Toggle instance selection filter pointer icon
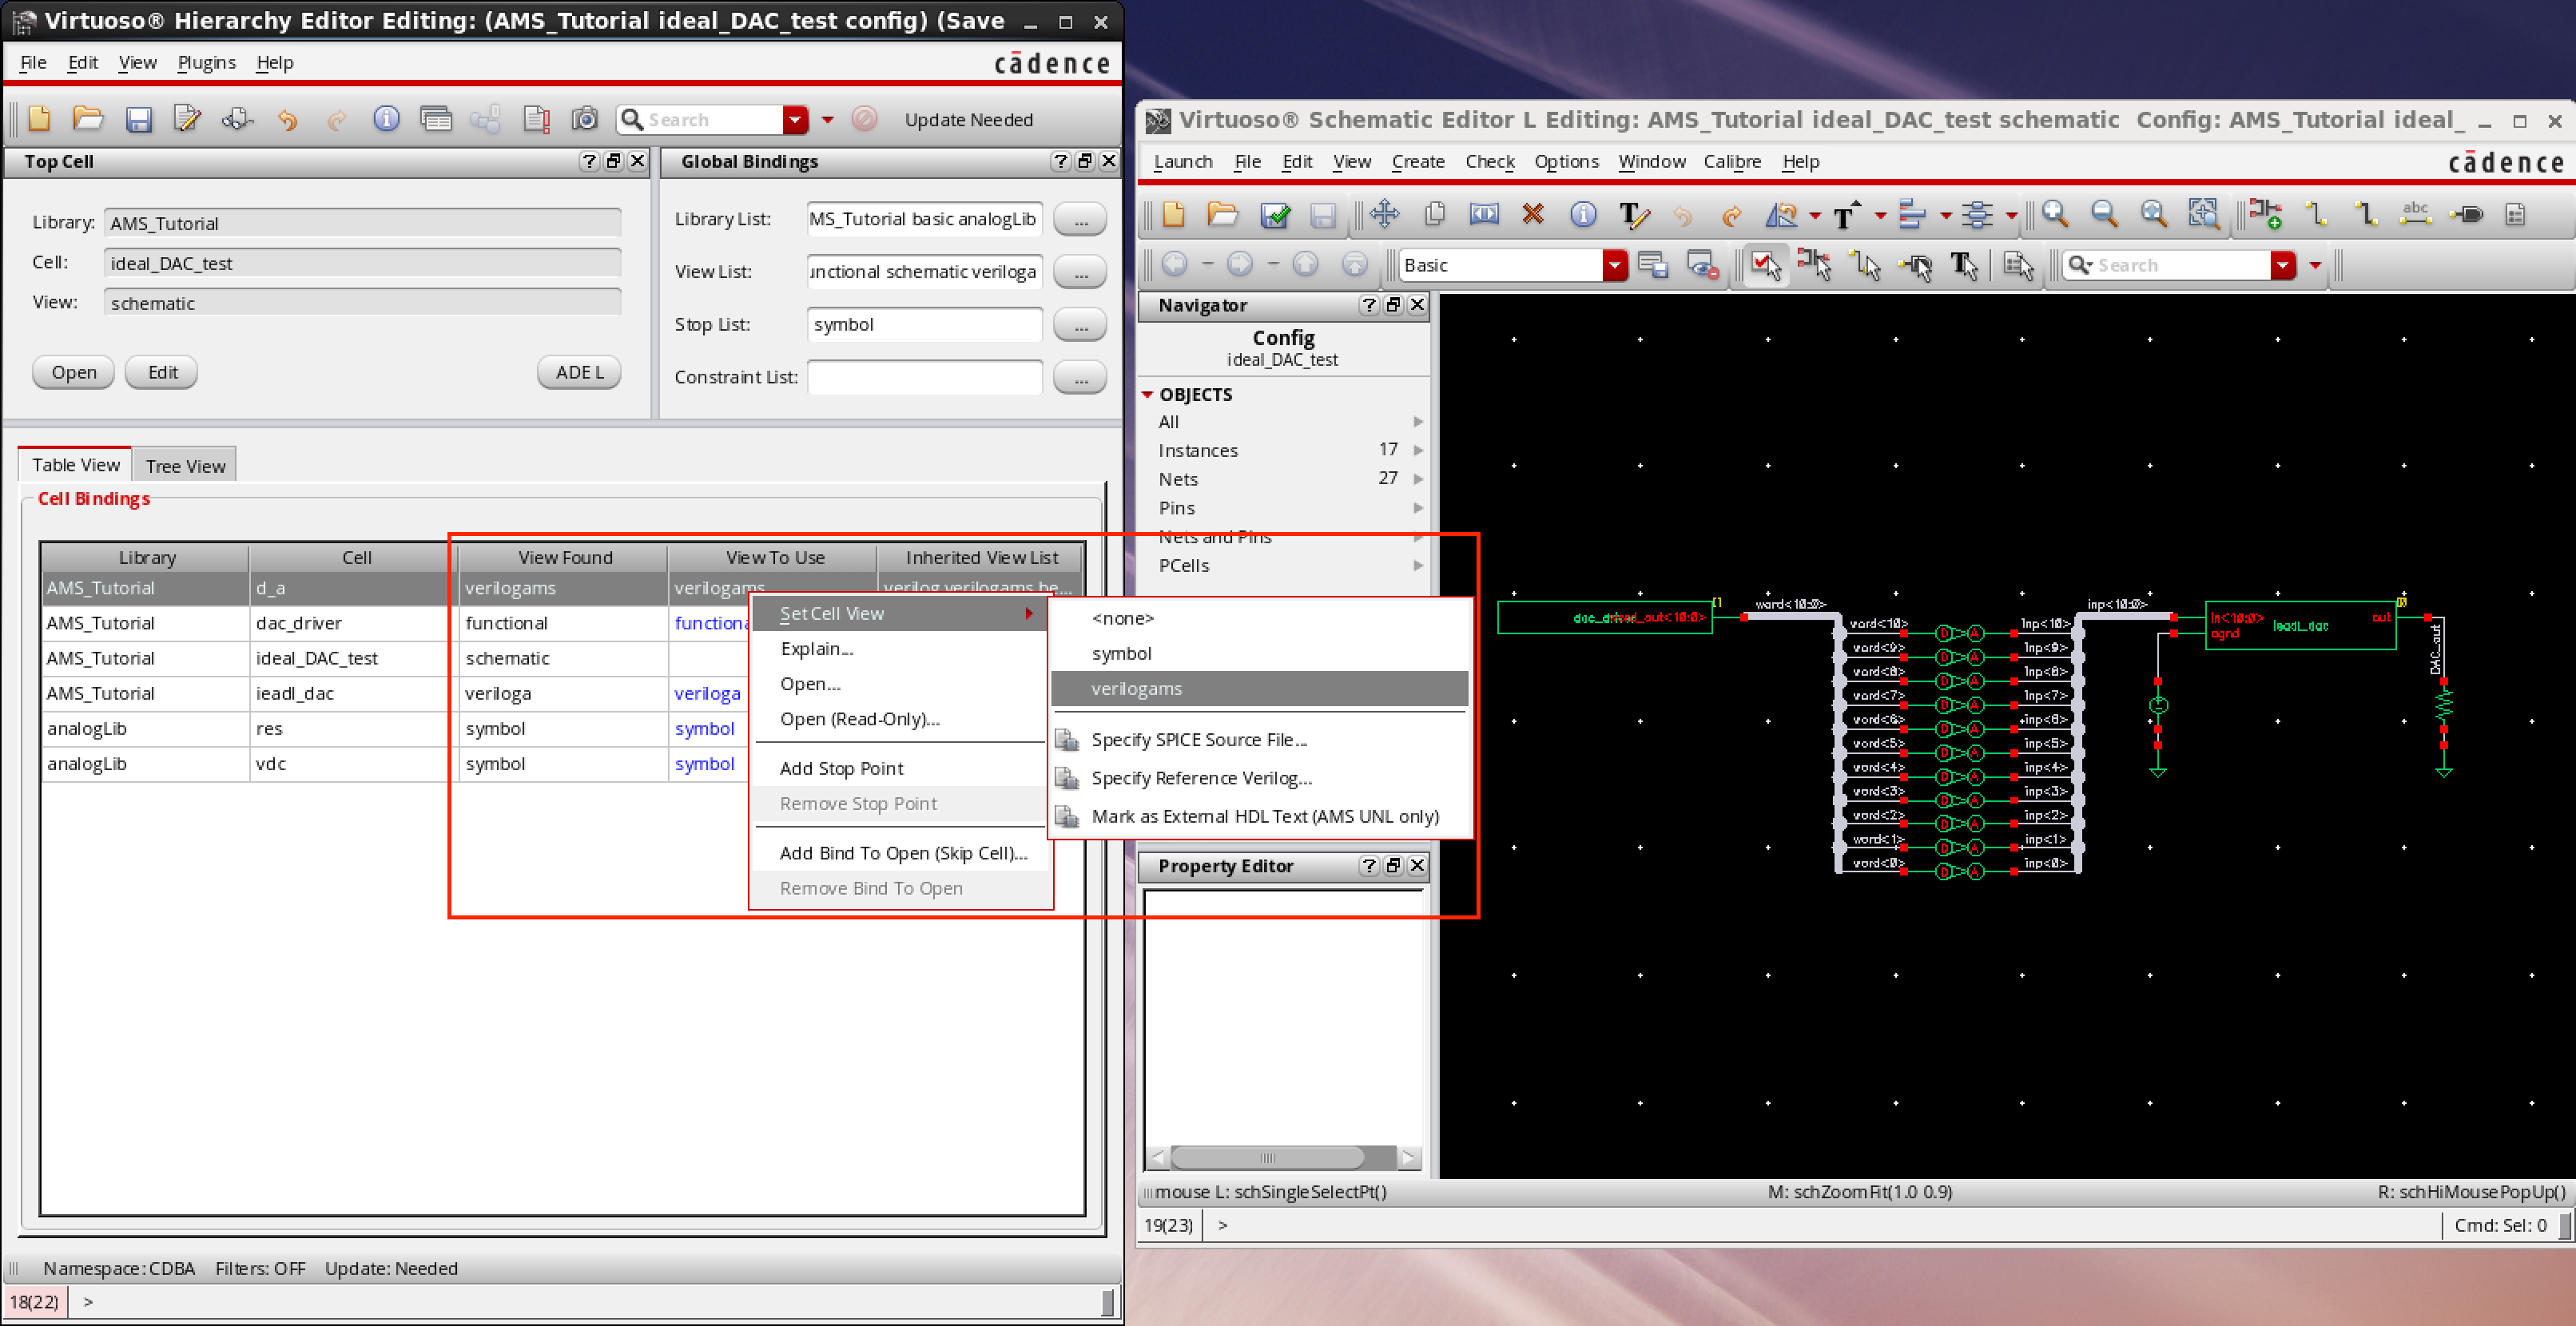 click(x=1814, y=265)
